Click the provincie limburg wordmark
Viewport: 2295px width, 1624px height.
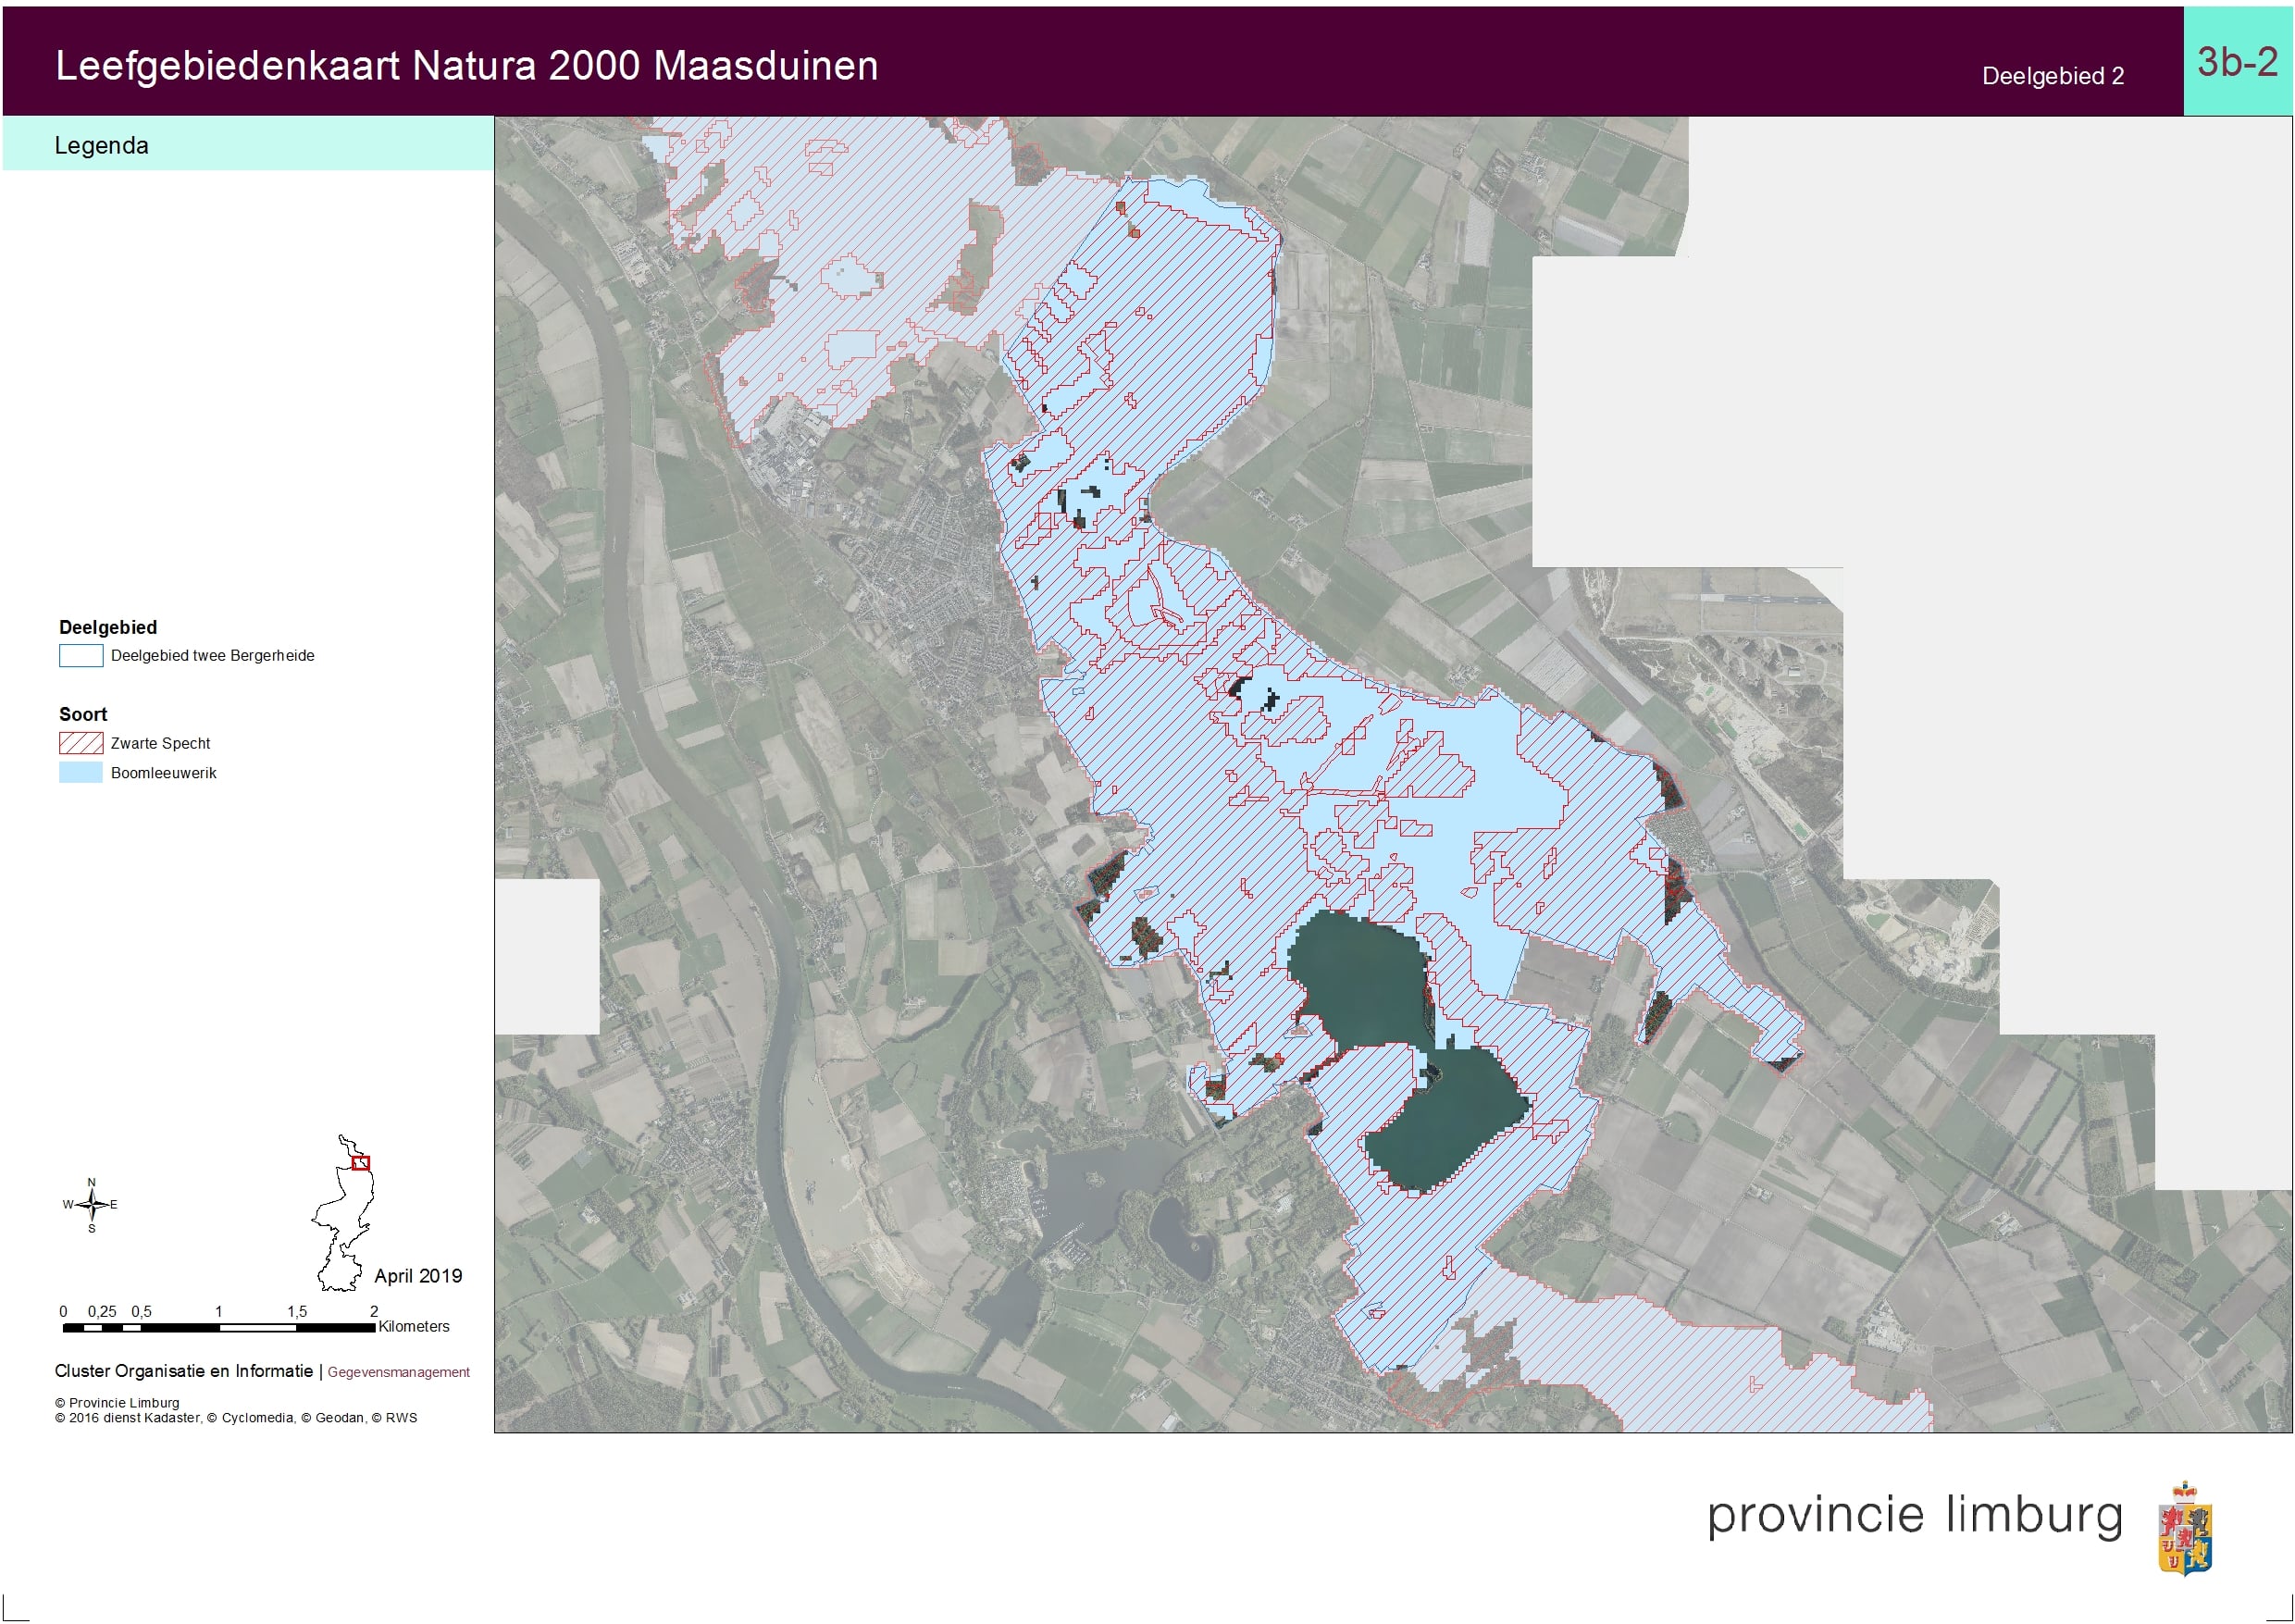1914,1516
